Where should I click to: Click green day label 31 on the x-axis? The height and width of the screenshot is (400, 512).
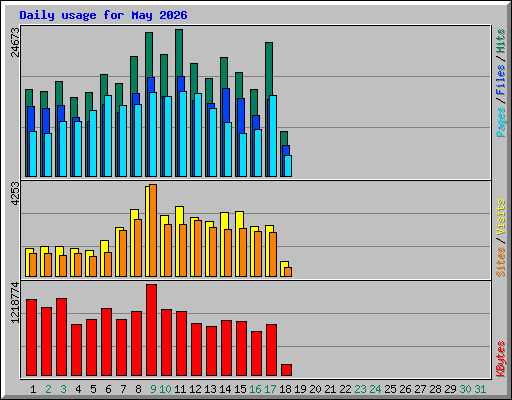[x=480, y=389]
